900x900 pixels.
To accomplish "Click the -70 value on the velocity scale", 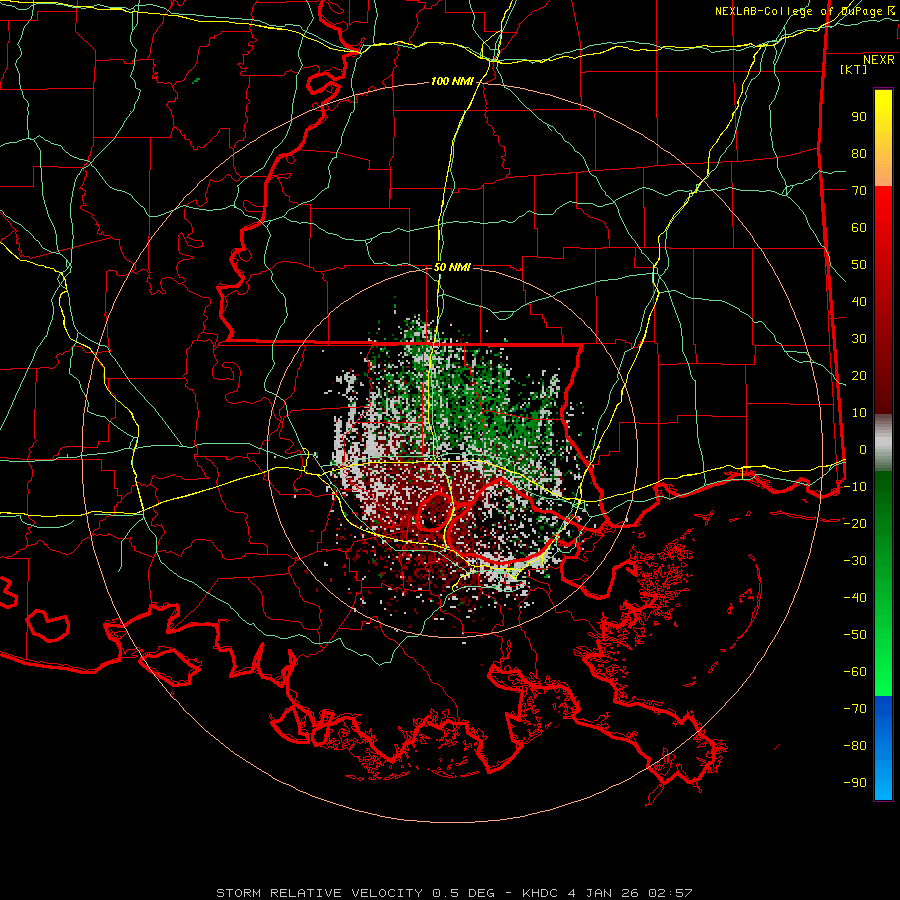I will pyautogui.click(x=855, y=708).
